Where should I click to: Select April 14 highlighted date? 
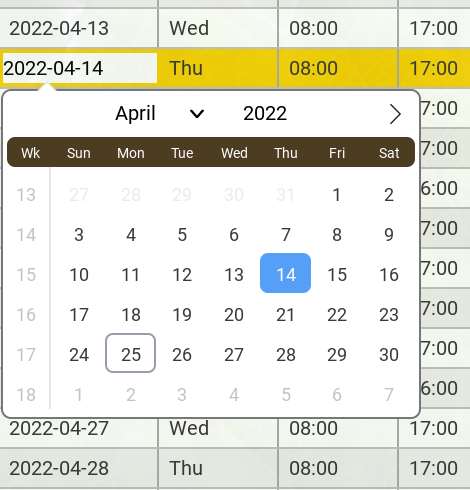(285, 273)
